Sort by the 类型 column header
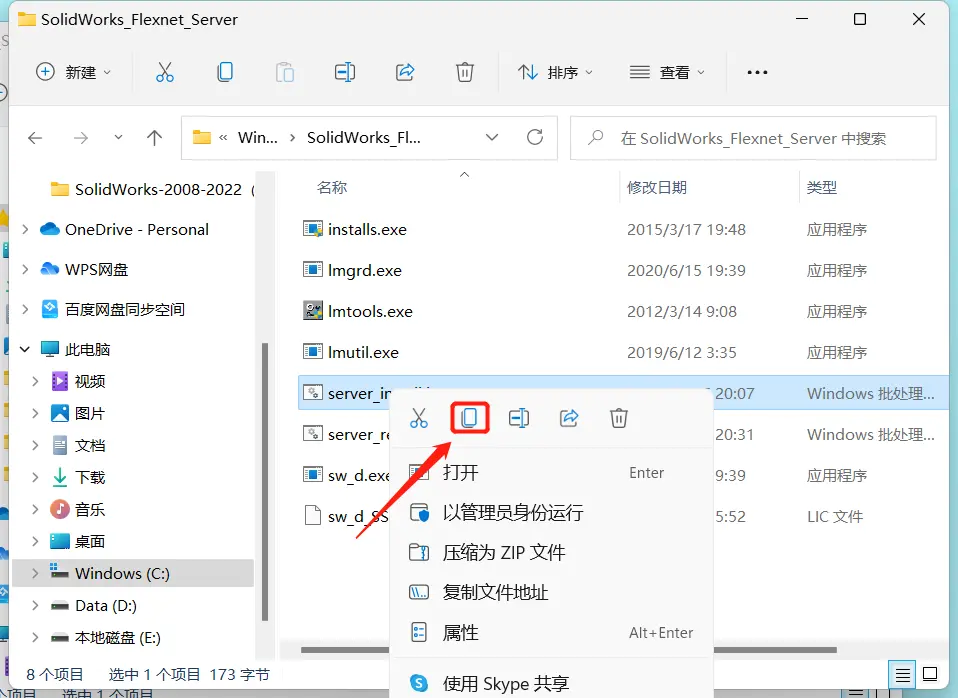 [822, 187]
